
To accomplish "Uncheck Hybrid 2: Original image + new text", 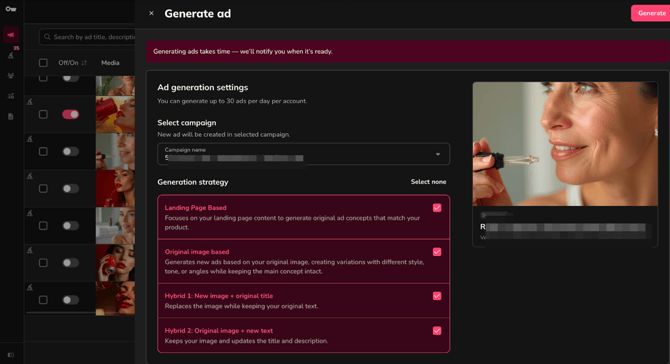I will [437, 331].
